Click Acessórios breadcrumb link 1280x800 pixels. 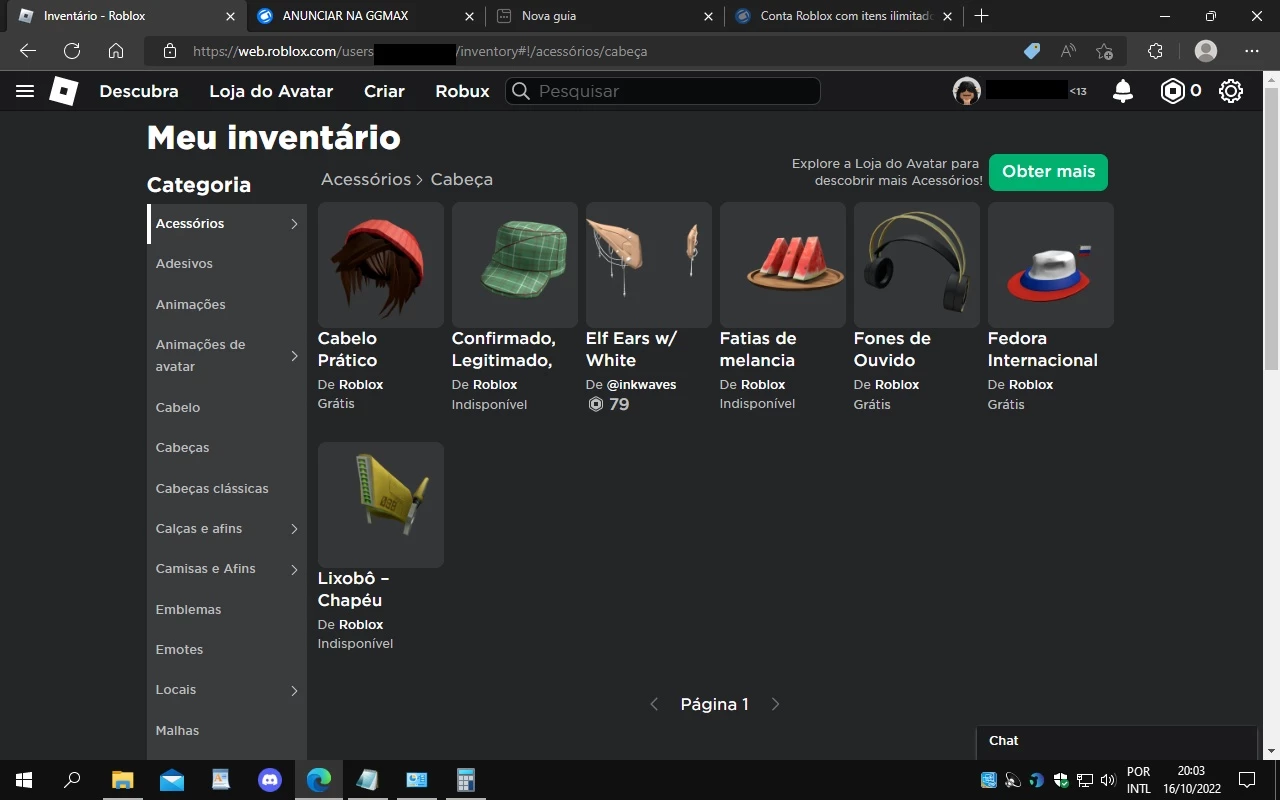[366, 179]
